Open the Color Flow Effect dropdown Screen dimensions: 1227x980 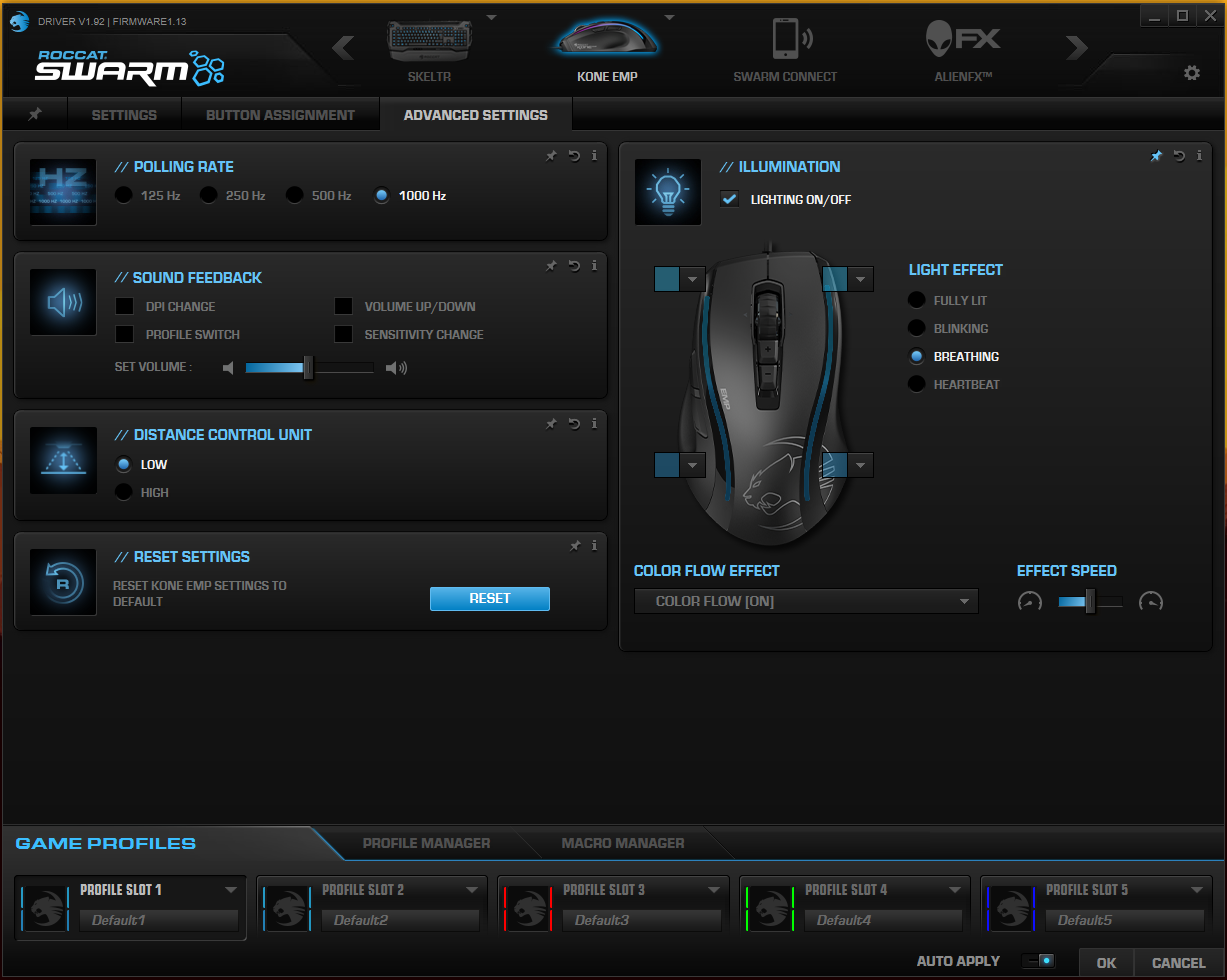point(806,601)
